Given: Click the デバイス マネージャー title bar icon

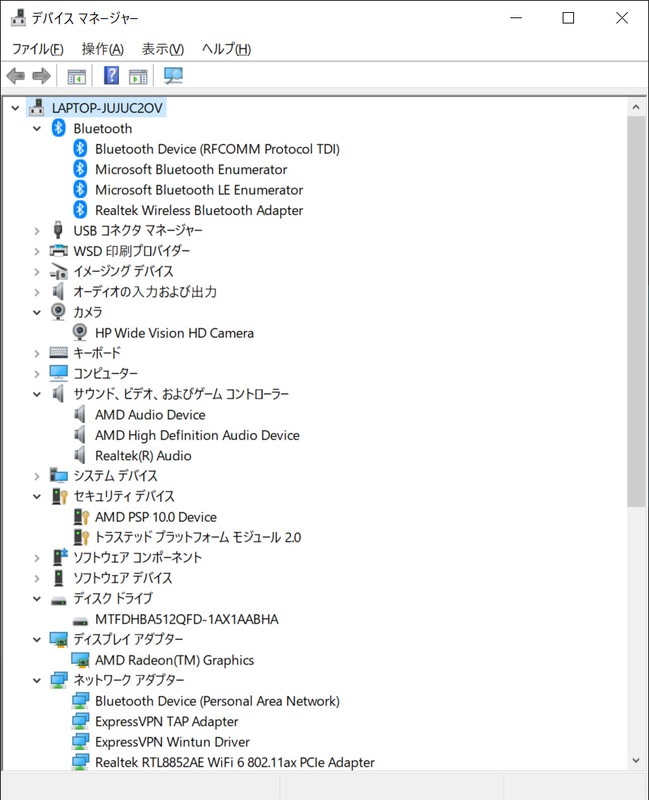Looking at the screenshot, I should [18, 18].
